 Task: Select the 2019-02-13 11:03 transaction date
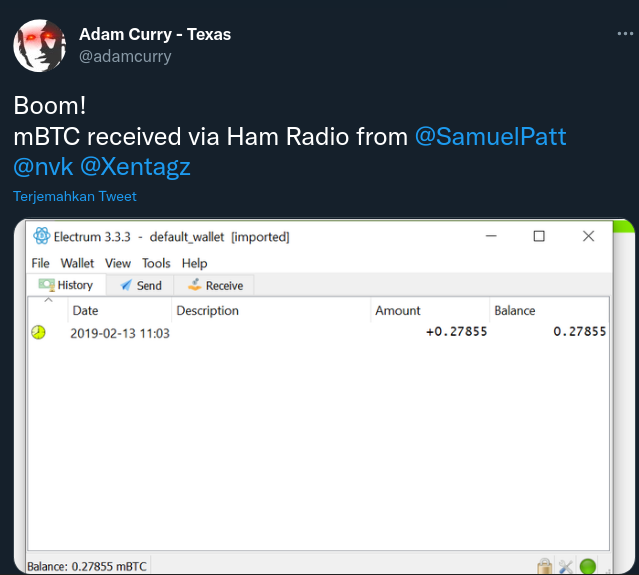pyautogui.click(x=120, y=333)
